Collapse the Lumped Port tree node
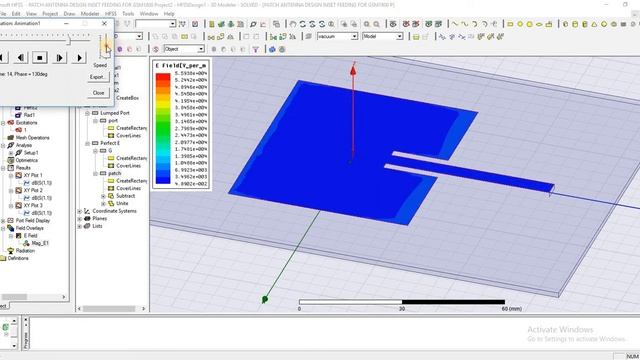 tap(87, 113)
